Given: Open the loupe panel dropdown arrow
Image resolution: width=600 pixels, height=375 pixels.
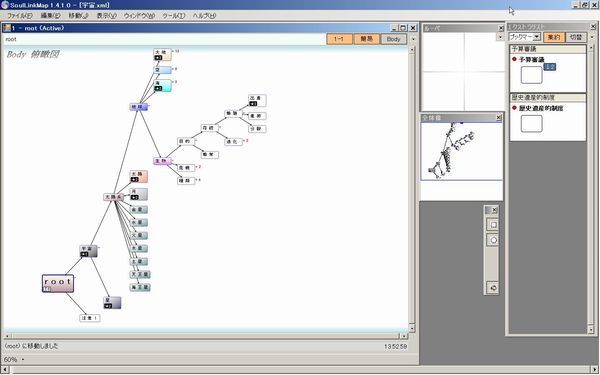Looking at the screenshot, I should [x=500, y=38].
